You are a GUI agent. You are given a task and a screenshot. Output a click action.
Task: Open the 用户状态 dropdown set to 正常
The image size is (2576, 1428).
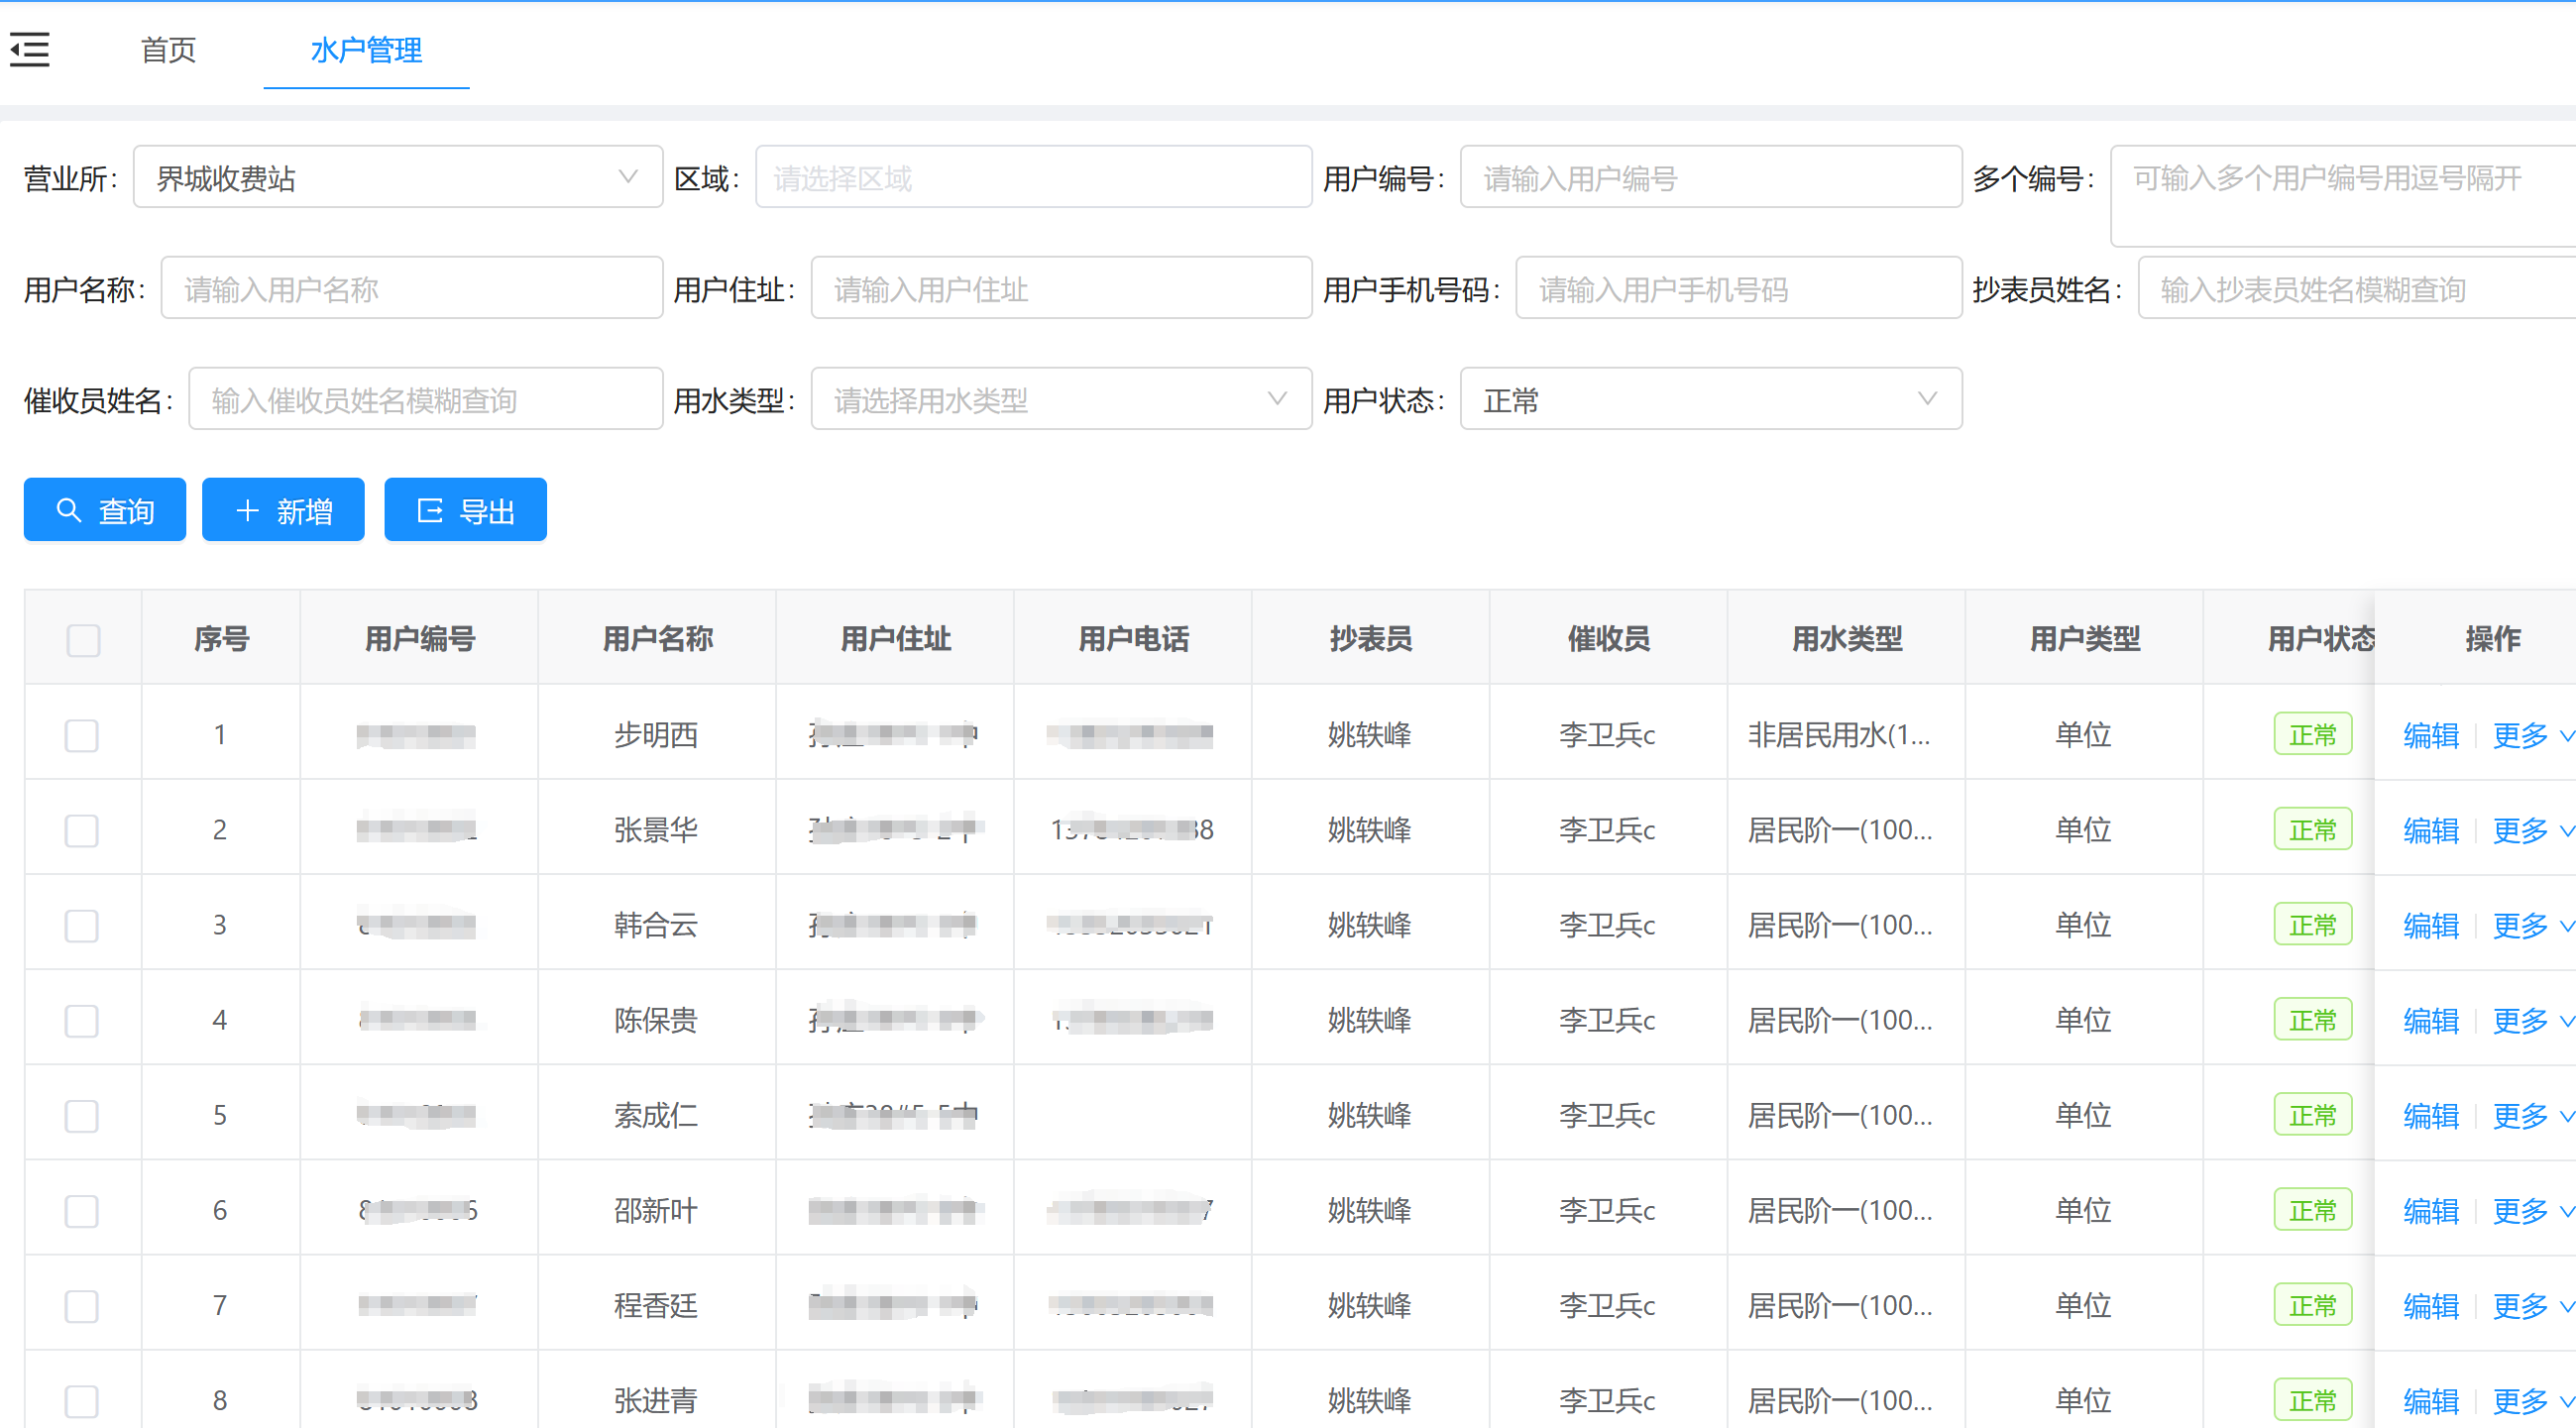click(x=1710, y=399)
